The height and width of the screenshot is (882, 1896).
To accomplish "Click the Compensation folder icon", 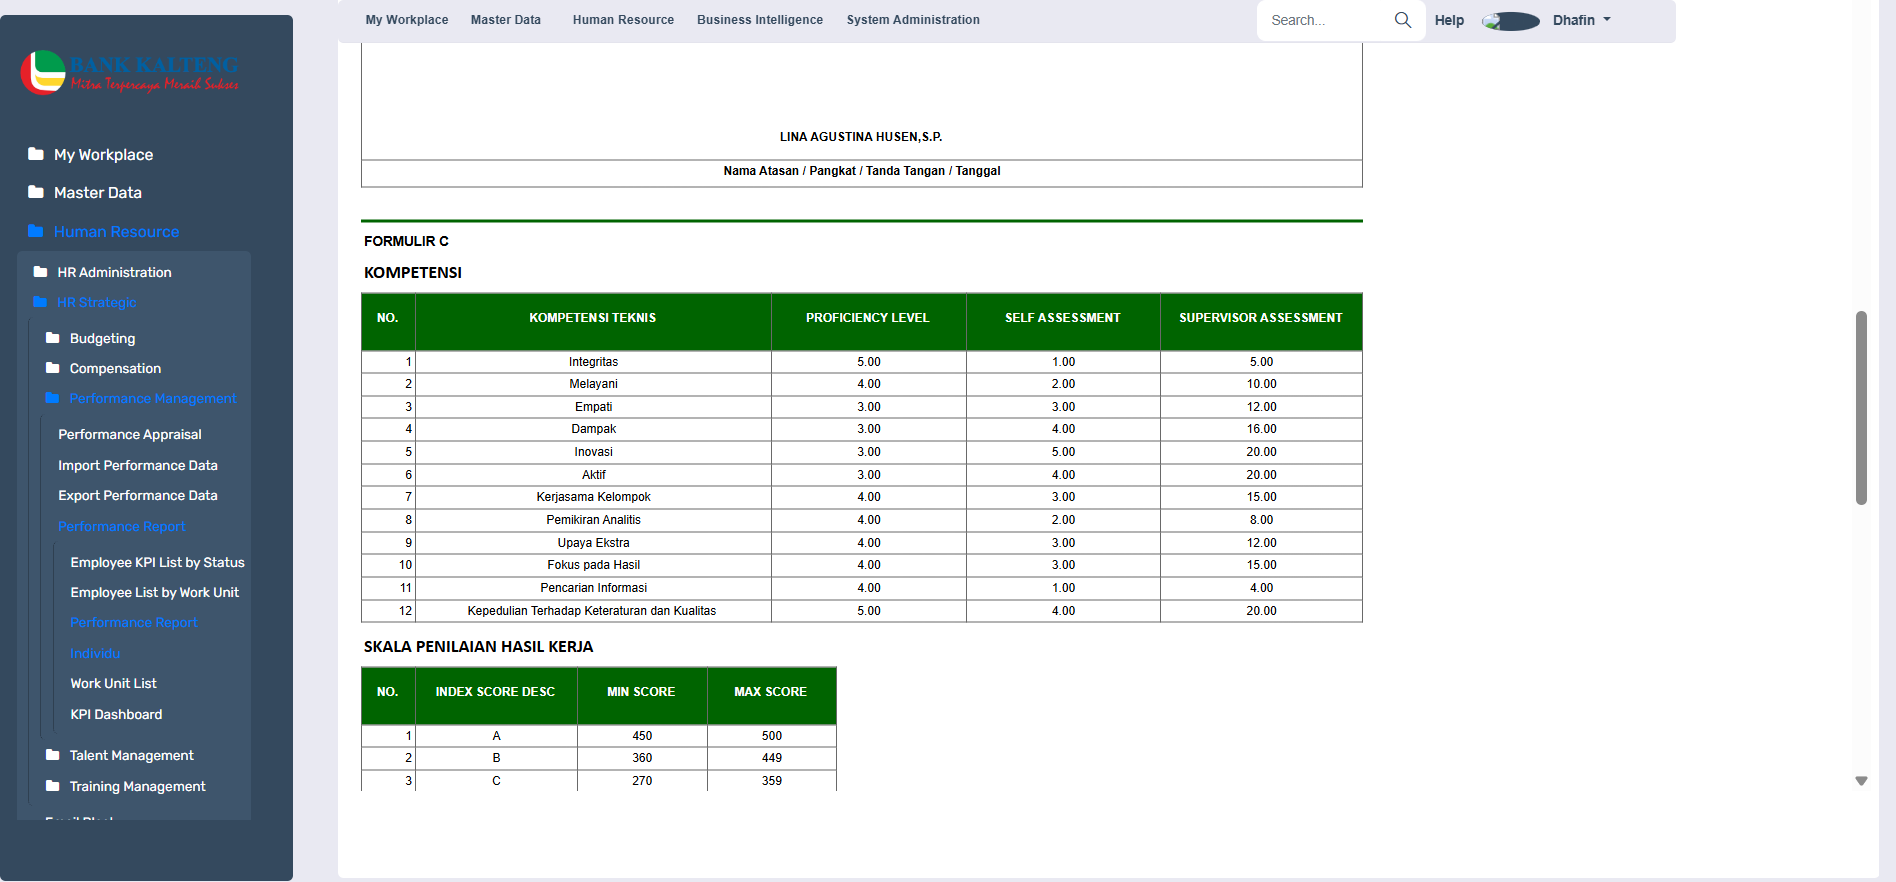I will coord(53,368).
